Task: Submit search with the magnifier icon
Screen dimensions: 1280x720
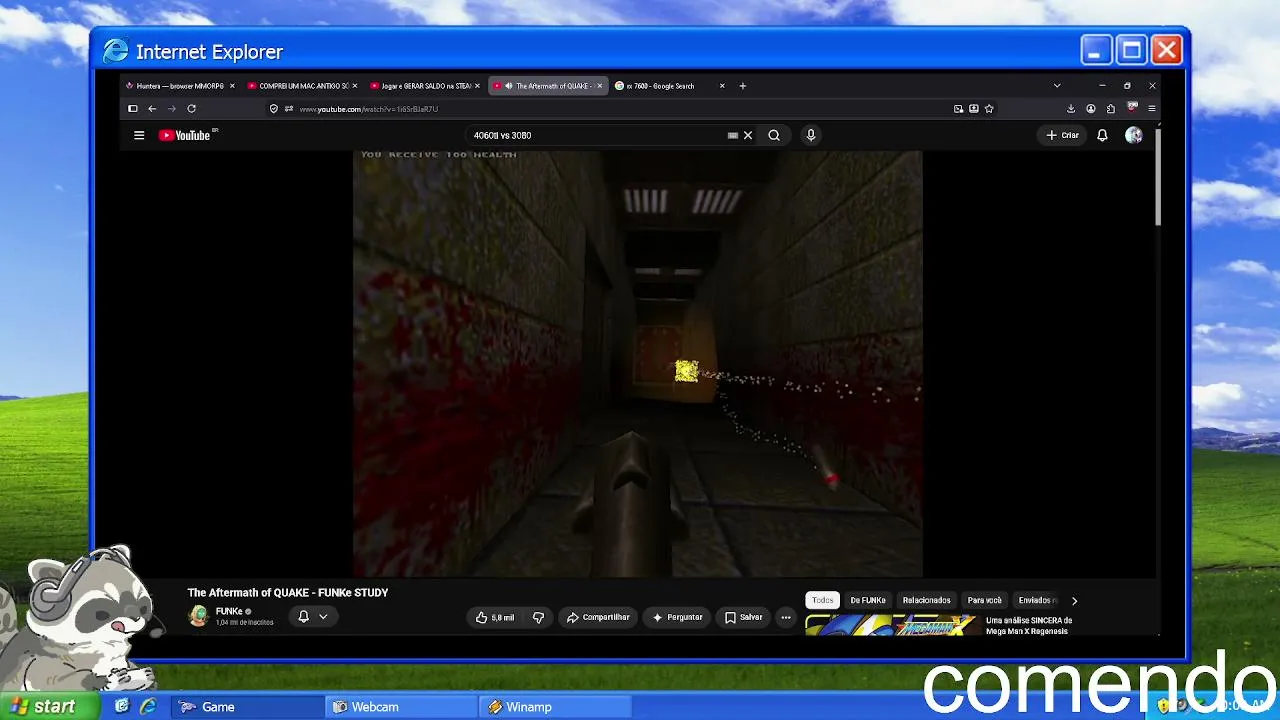Action: pos(774,135)
